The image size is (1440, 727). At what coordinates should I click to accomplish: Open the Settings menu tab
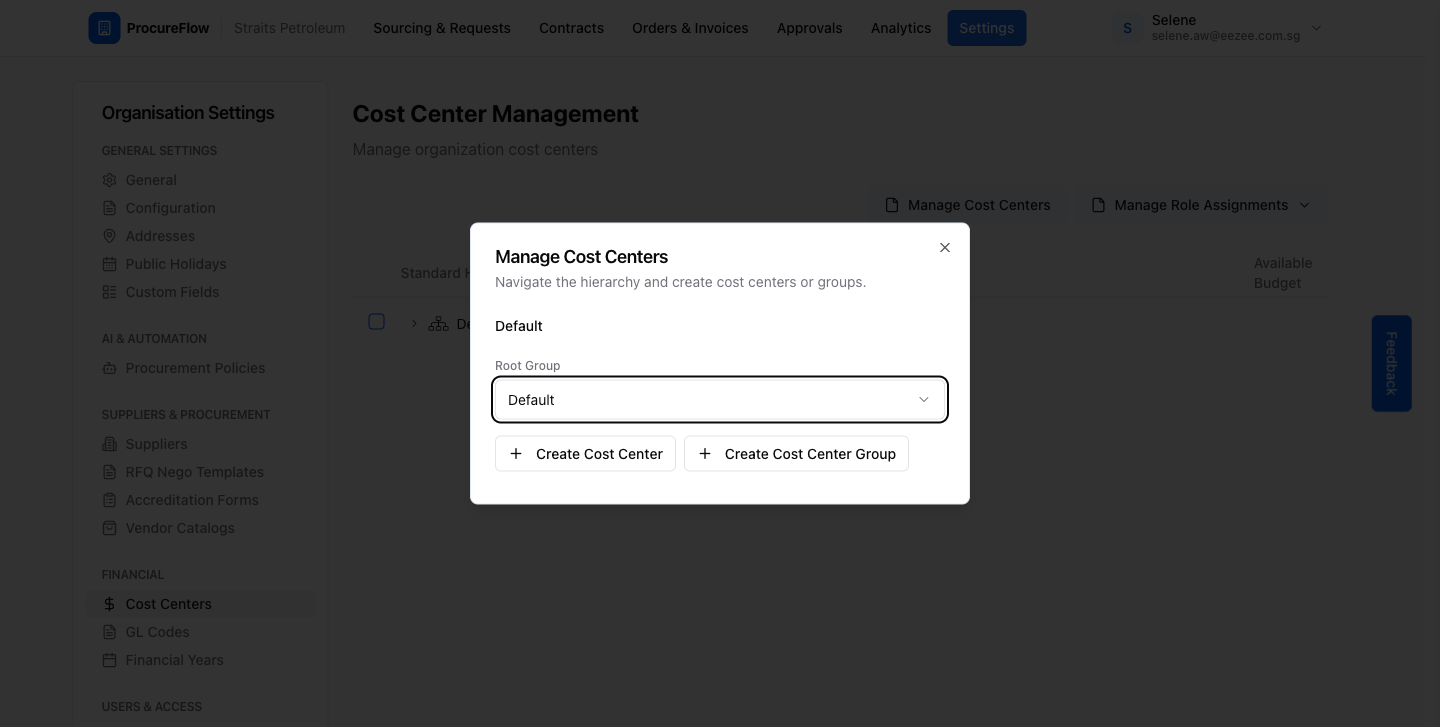click(x=987, y=28)
